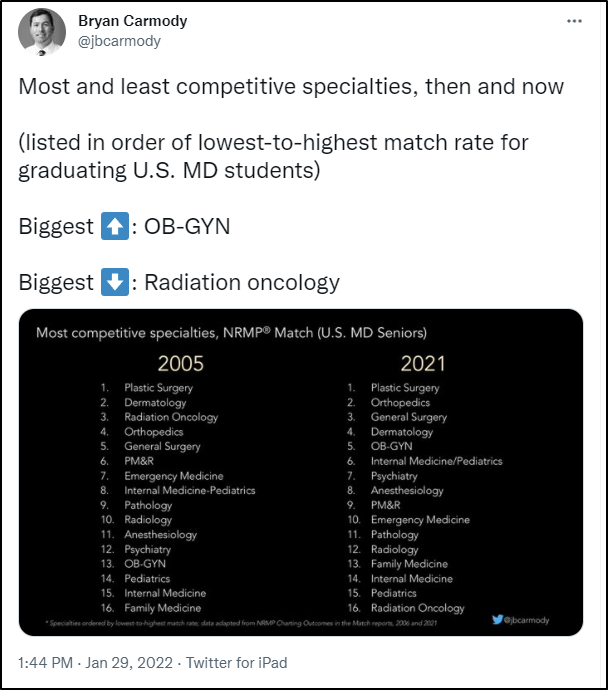Click the image title about NRMP Match
Viewport: 608px width, 690px height.
pos(231,332)
